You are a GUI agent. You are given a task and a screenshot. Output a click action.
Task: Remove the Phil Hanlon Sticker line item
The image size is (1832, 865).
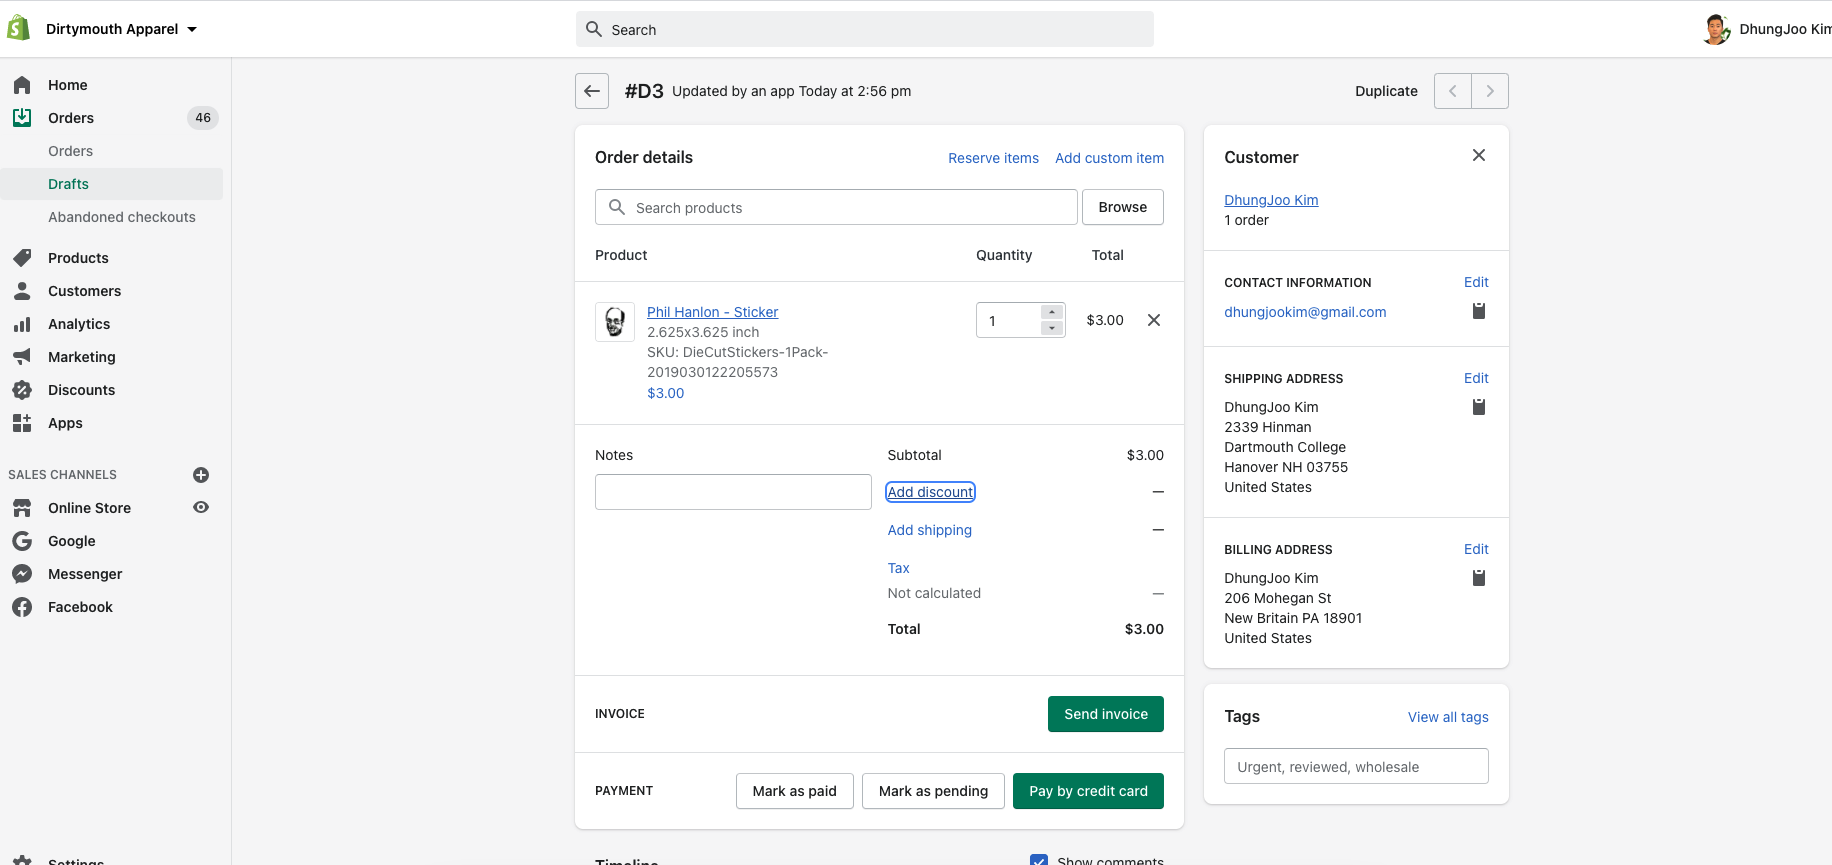point(1154,320)
